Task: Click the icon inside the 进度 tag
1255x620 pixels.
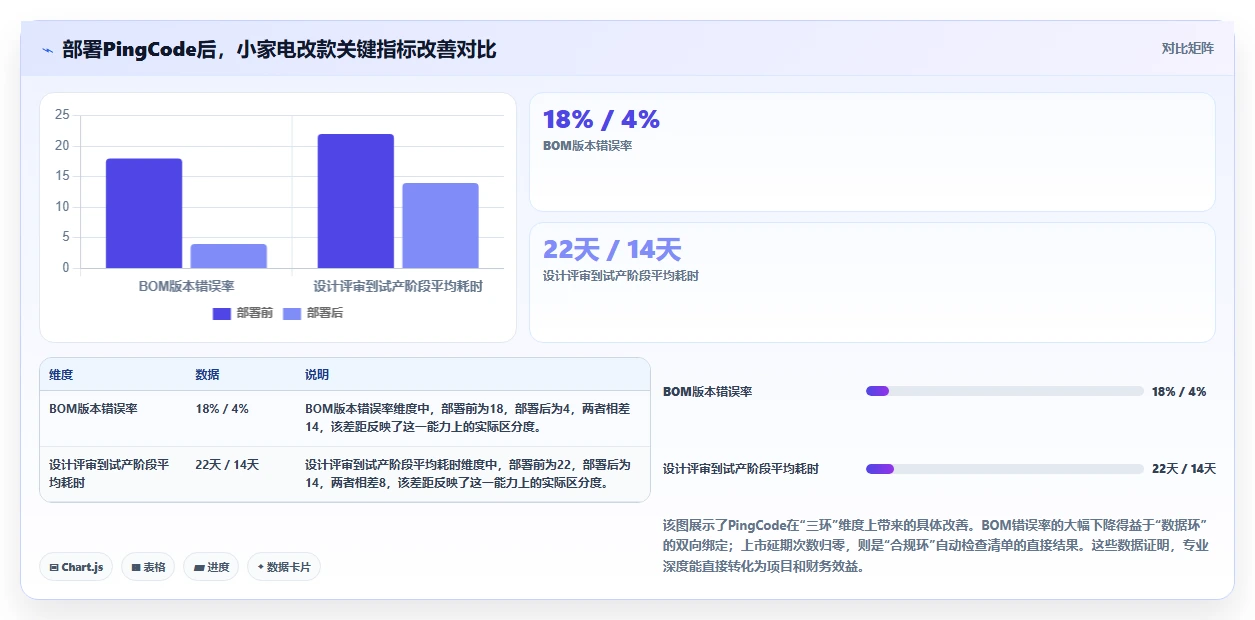Action: pyautogui.click(x=199, y=567)
